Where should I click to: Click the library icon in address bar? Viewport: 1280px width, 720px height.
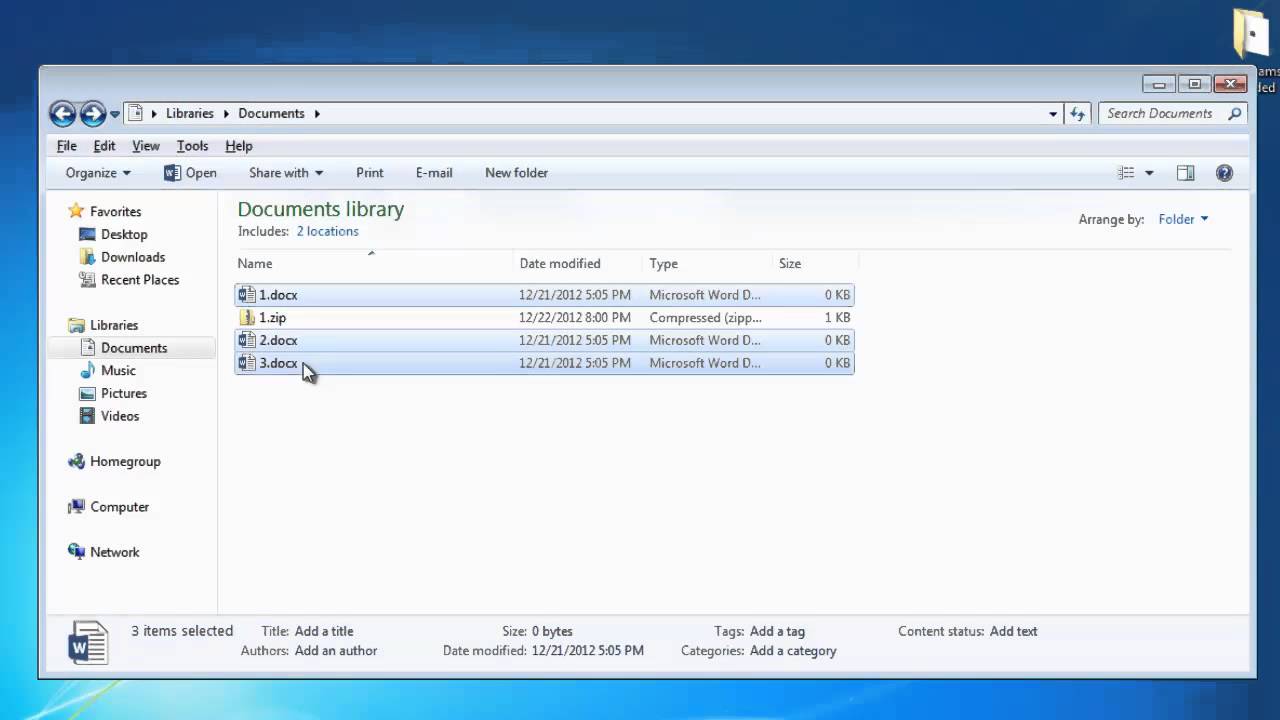point(136,113)
